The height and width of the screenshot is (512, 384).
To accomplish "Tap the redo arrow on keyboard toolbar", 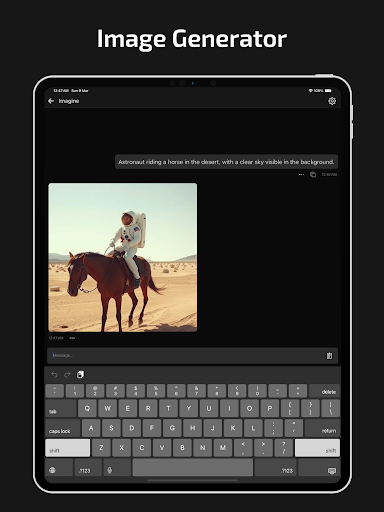I will pyautogui.click(x=67, y=375).
